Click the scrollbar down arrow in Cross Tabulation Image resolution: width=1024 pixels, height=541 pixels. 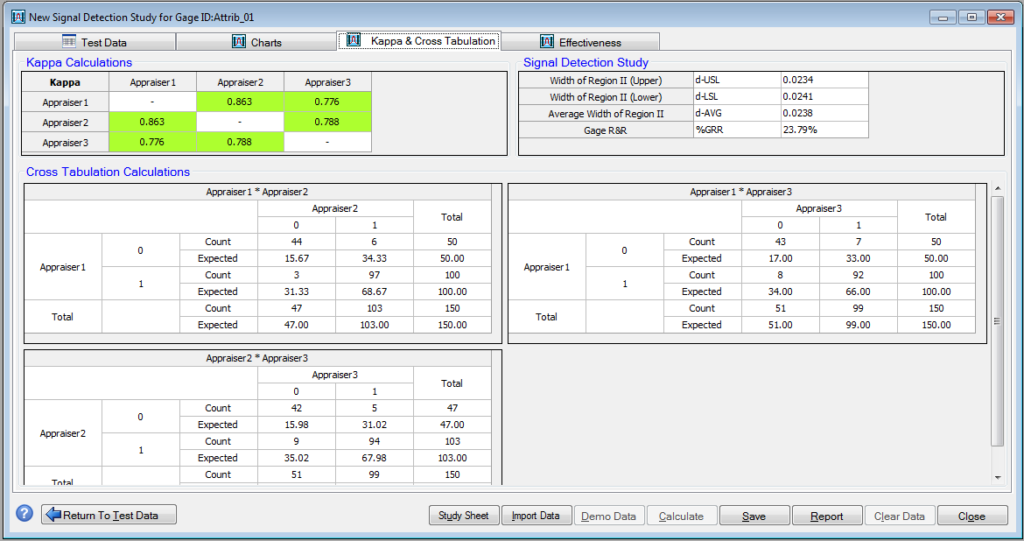coord(996,477)
